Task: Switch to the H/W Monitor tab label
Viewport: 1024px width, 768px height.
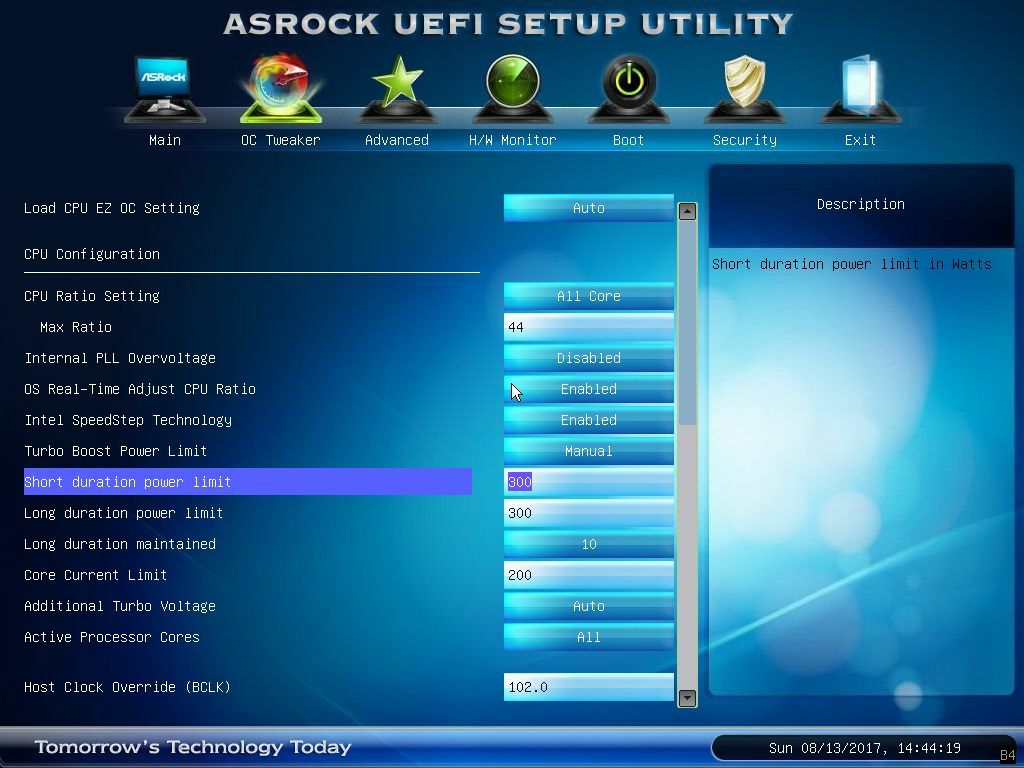Action: [x=513, y=140]
